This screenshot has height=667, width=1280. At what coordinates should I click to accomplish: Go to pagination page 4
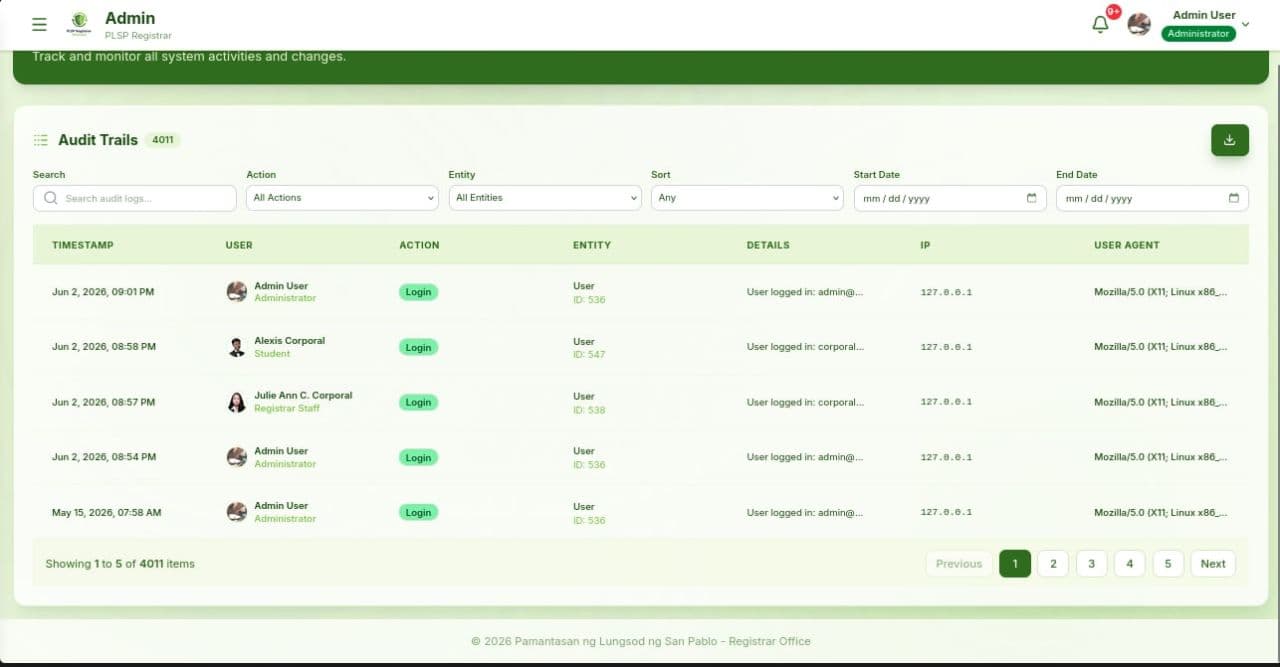(1129, 564)
